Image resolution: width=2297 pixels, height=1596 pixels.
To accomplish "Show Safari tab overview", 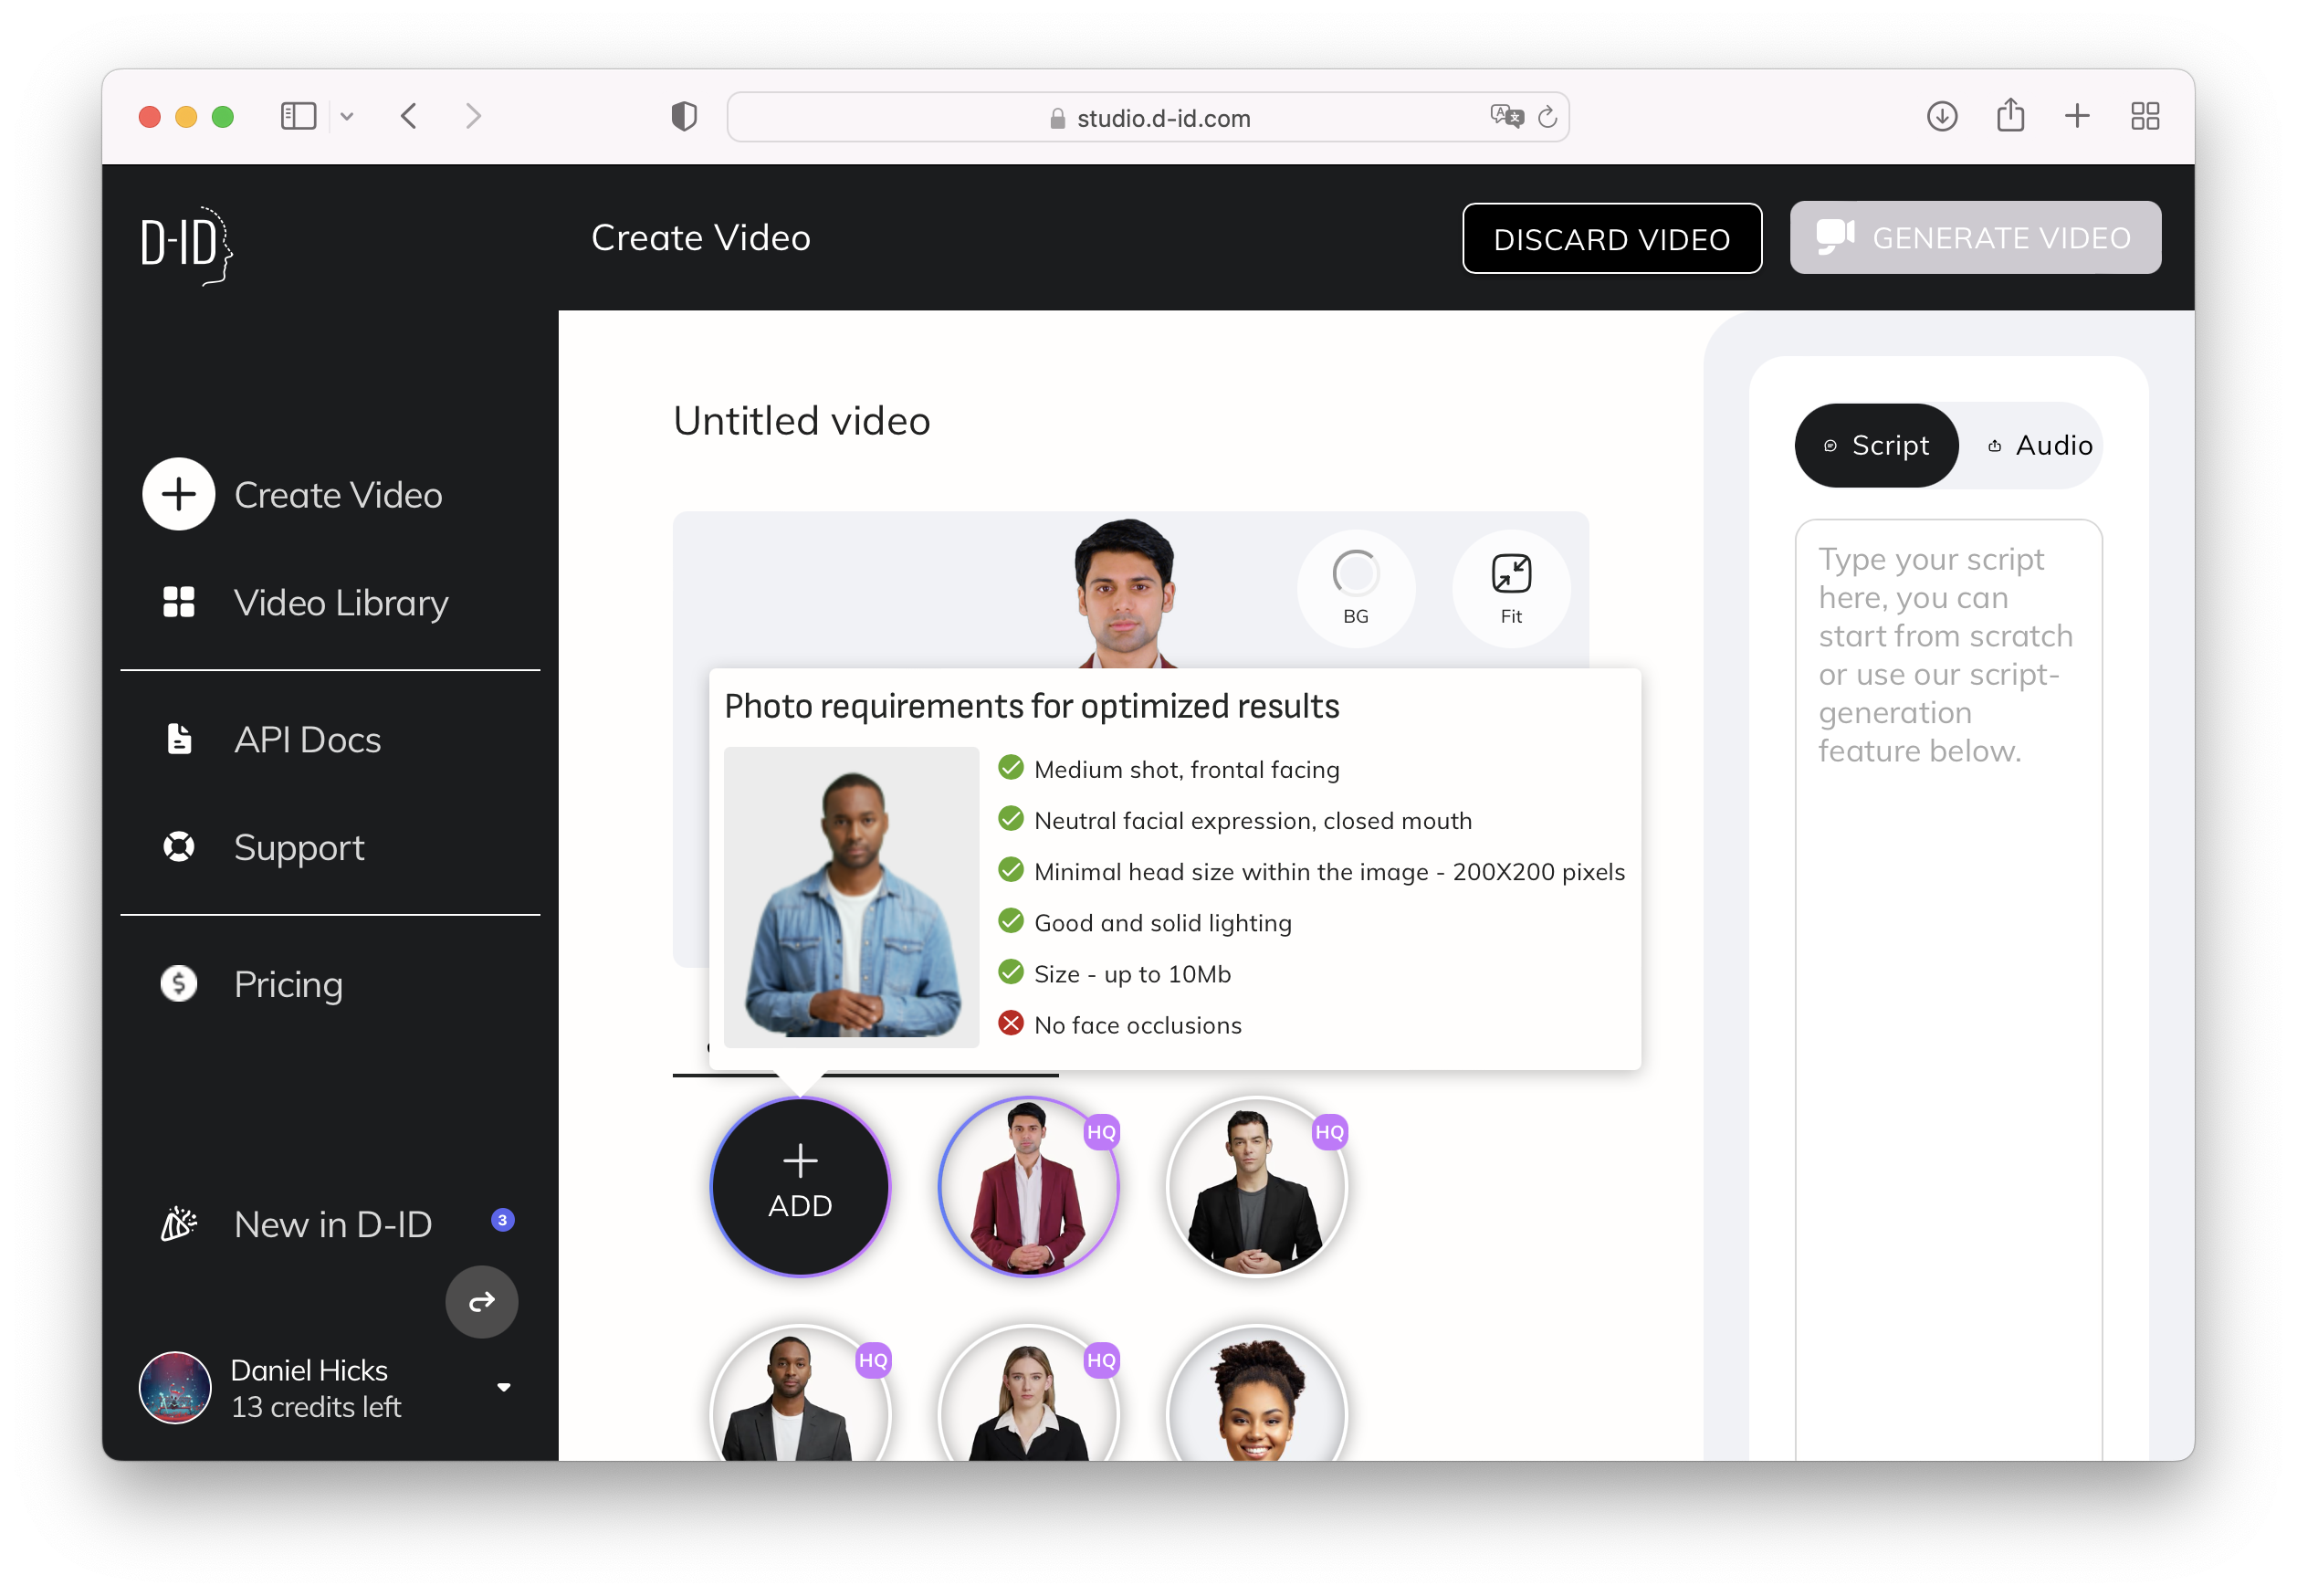I will pos(2144,116).
